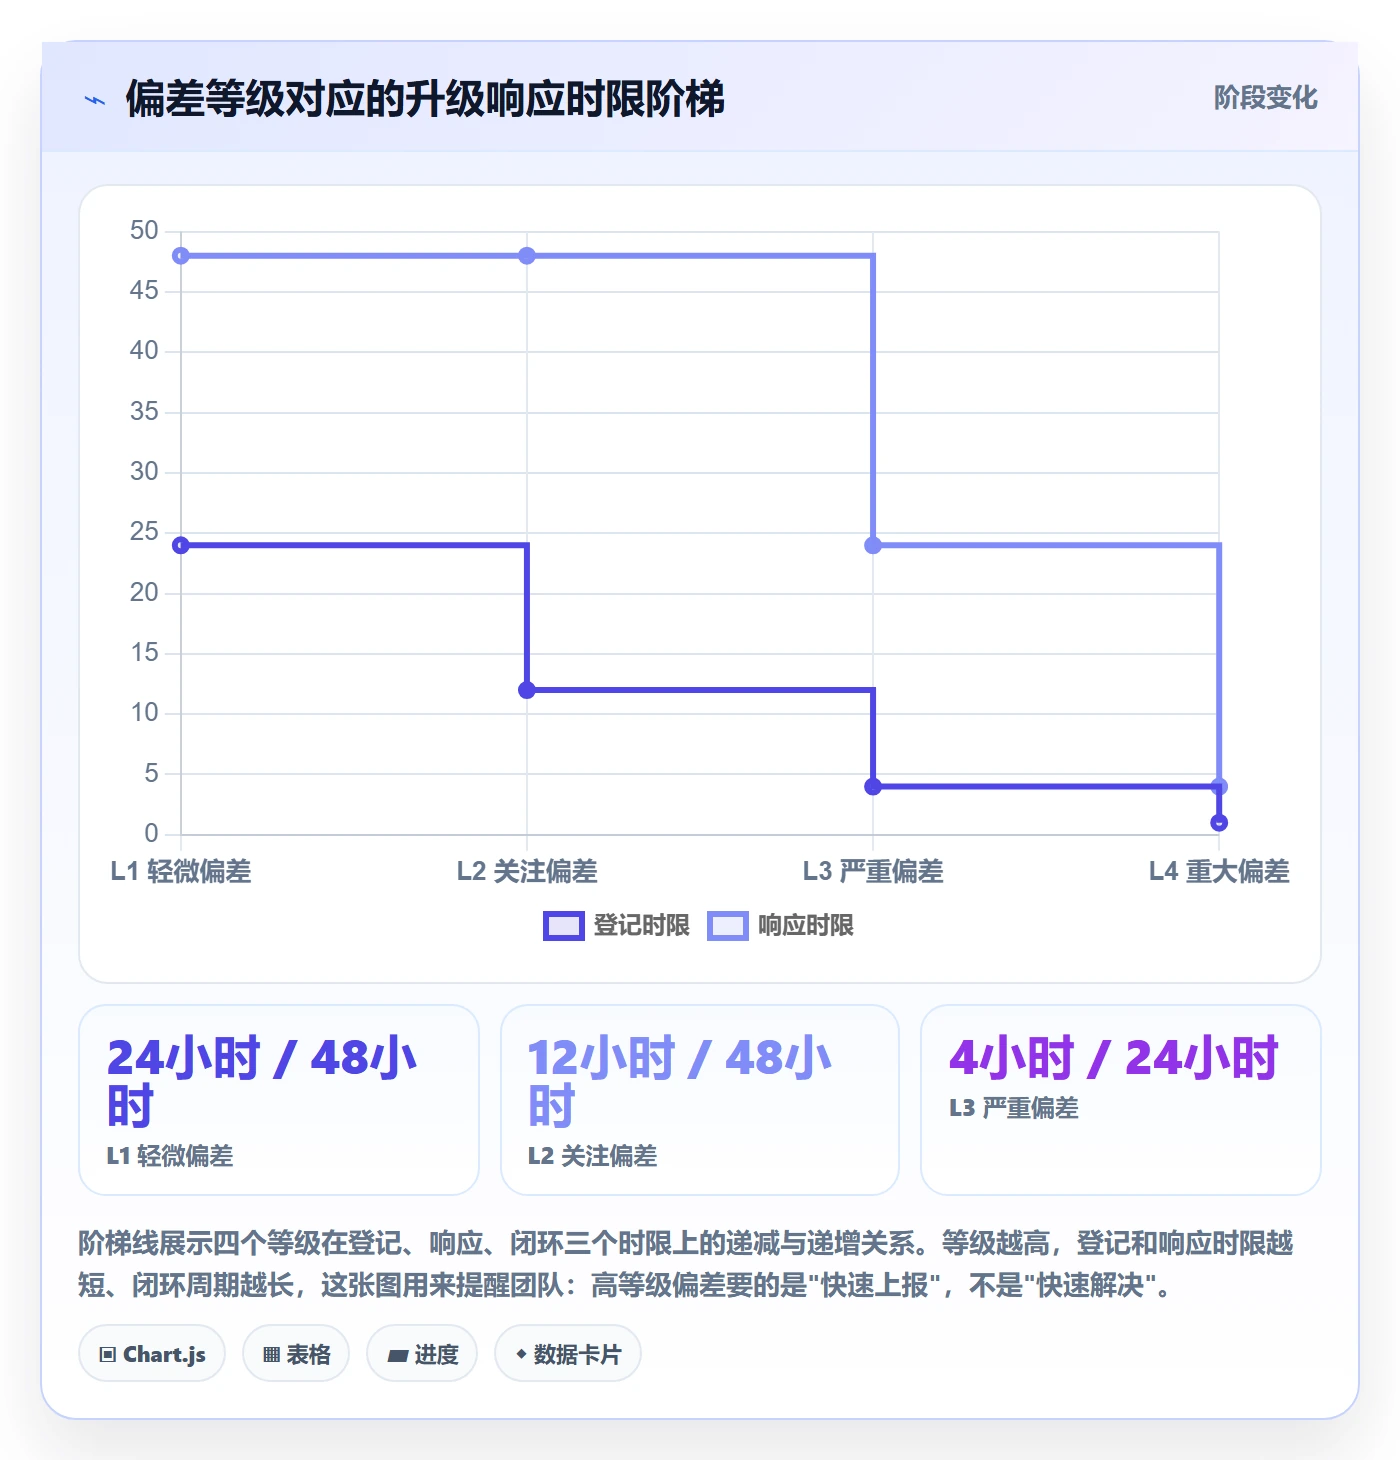This screenshot has width=1400, height=1460.
Task: Click the y-axis value 25
Action: coord(144,532)
